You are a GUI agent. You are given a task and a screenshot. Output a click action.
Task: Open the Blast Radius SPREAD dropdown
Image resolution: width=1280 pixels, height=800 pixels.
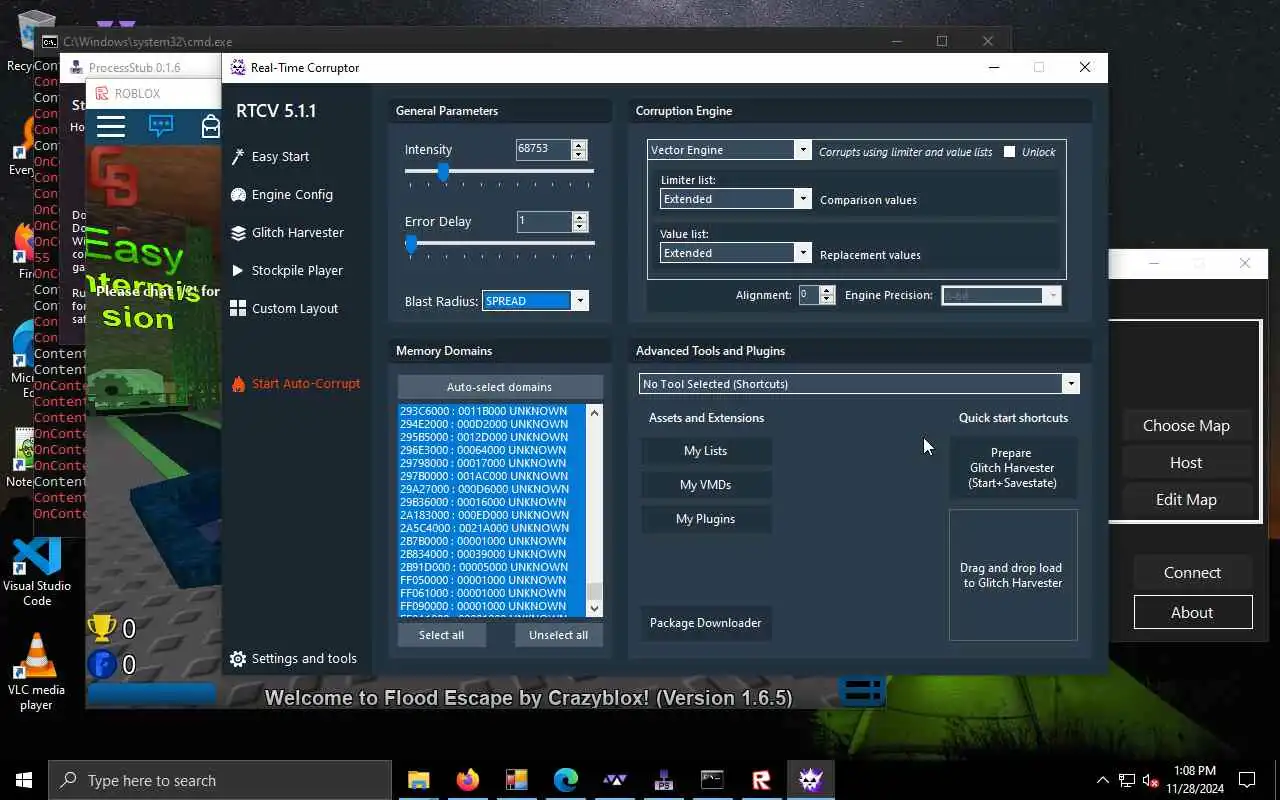point(579,301)
